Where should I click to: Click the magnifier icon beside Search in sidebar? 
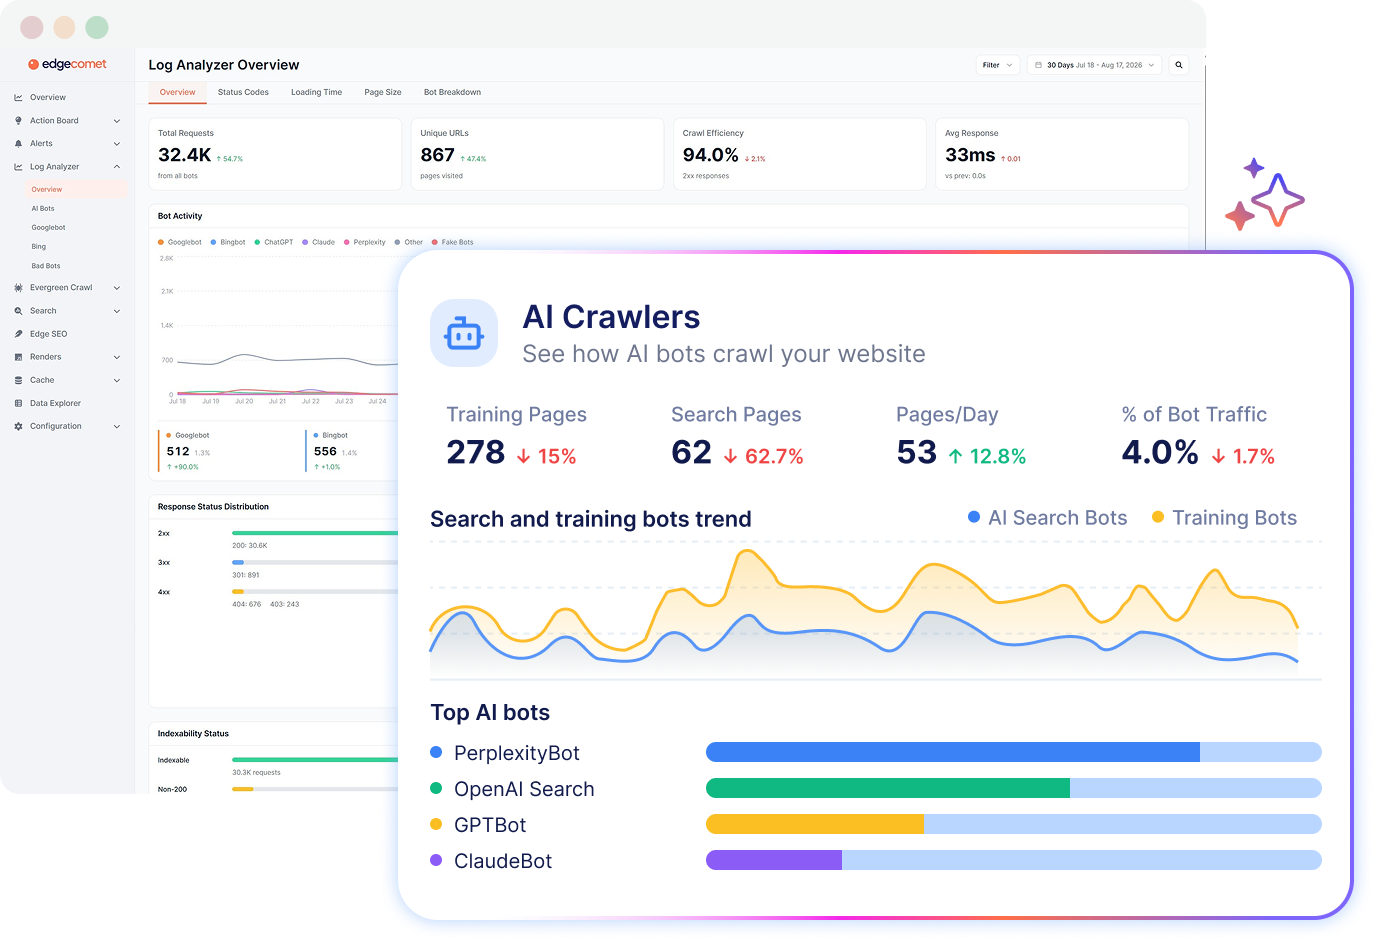click(18, 311)
